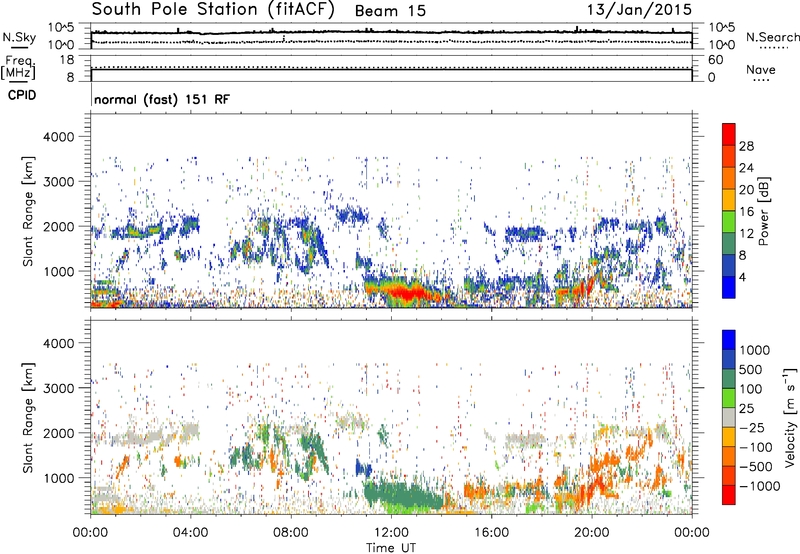Click the '04:00' time tick label
The height and width of the screenshot is (554, 800).
190,533
